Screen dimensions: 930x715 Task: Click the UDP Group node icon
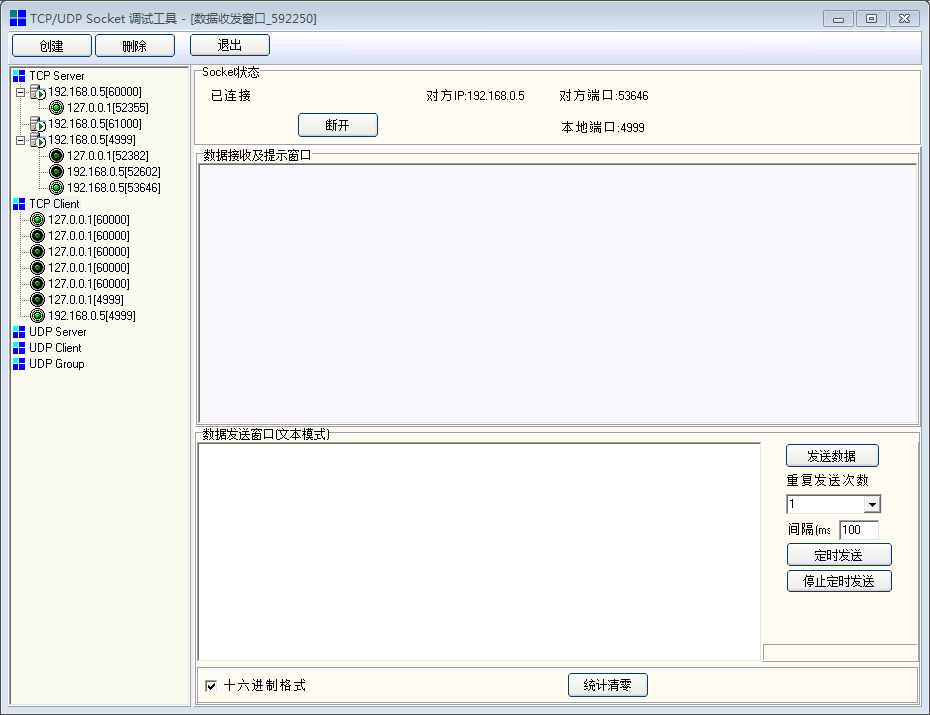coord(19,364)
